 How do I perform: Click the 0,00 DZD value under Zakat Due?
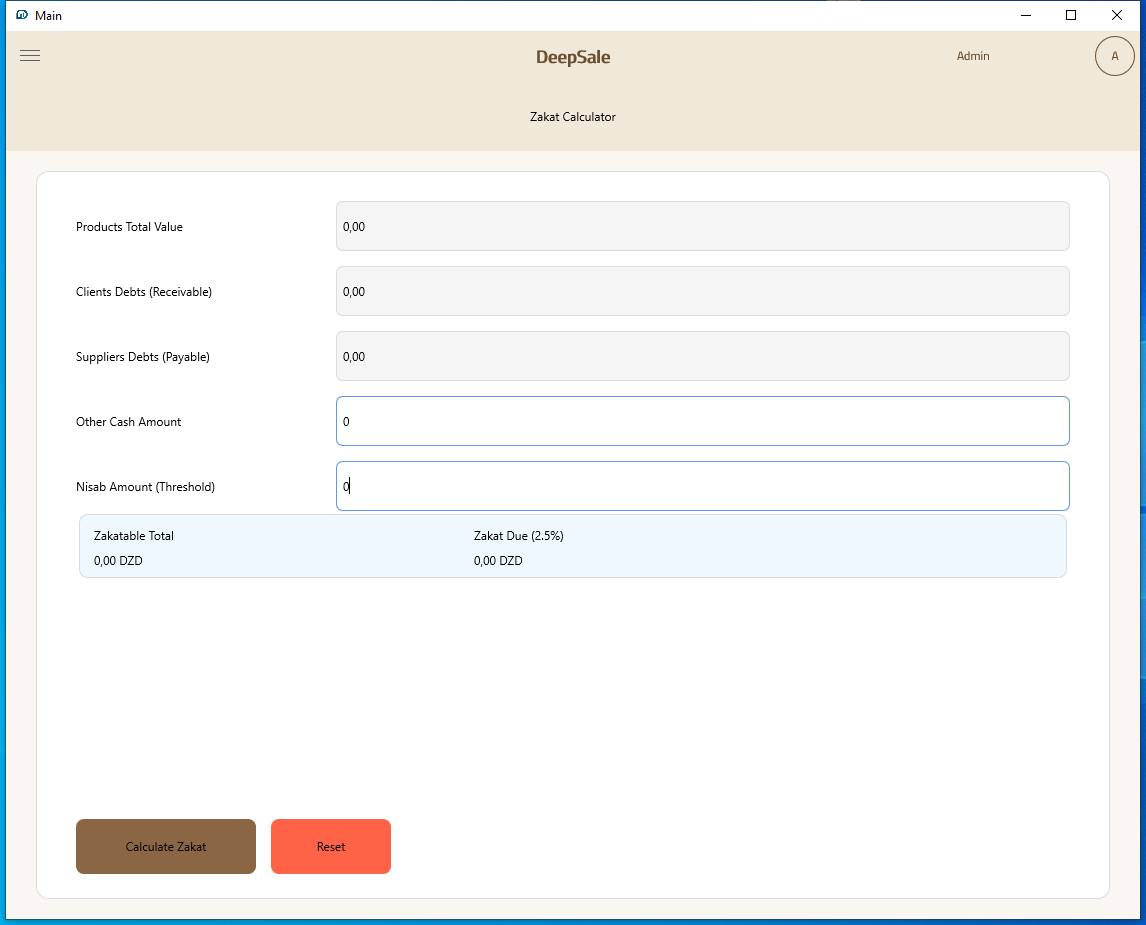coord(498,560)
